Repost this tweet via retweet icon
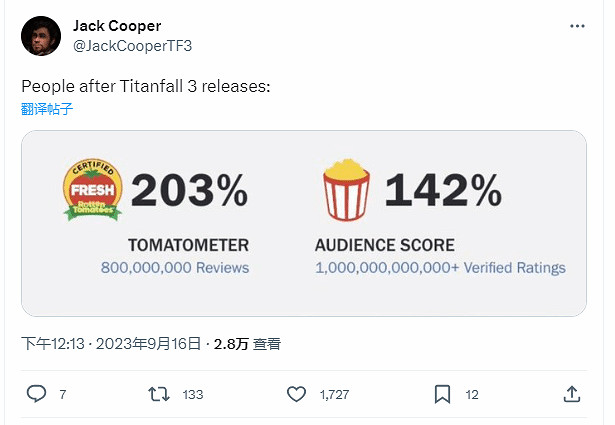Screen dimensions: 615x425 click(x=158, y=394)
